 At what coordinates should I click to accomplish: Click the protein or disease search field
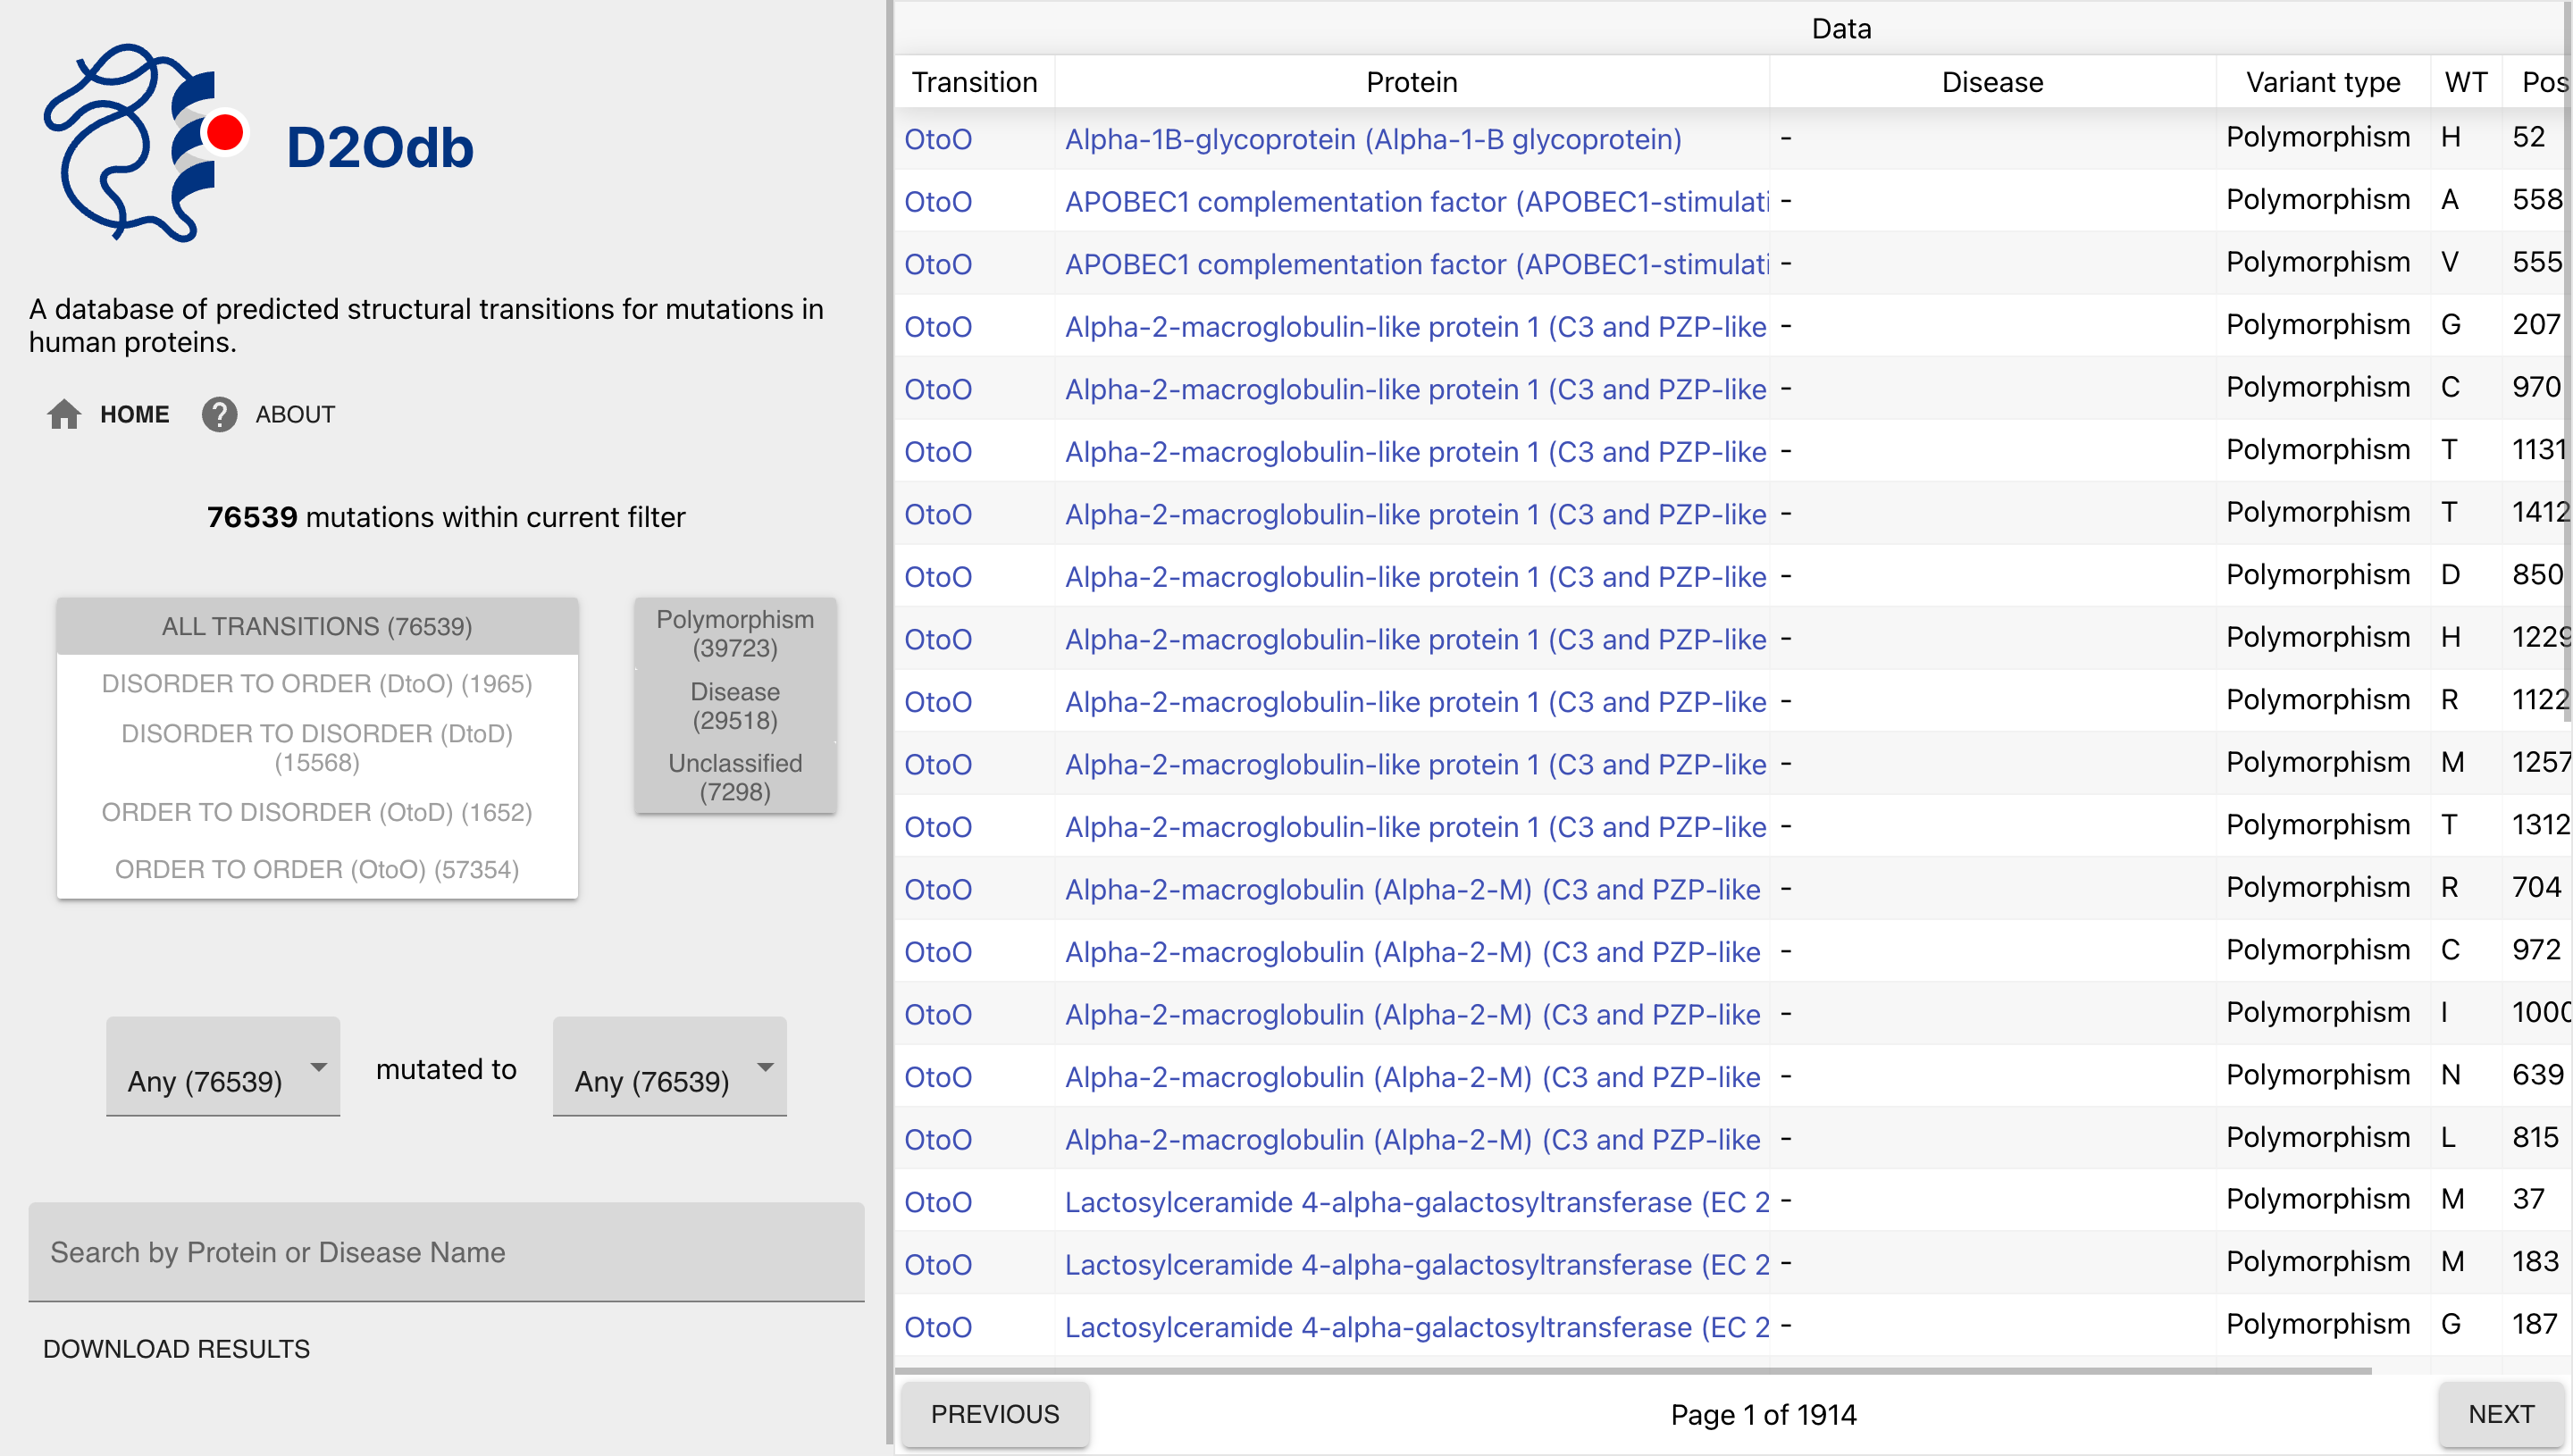[446, 1252]
